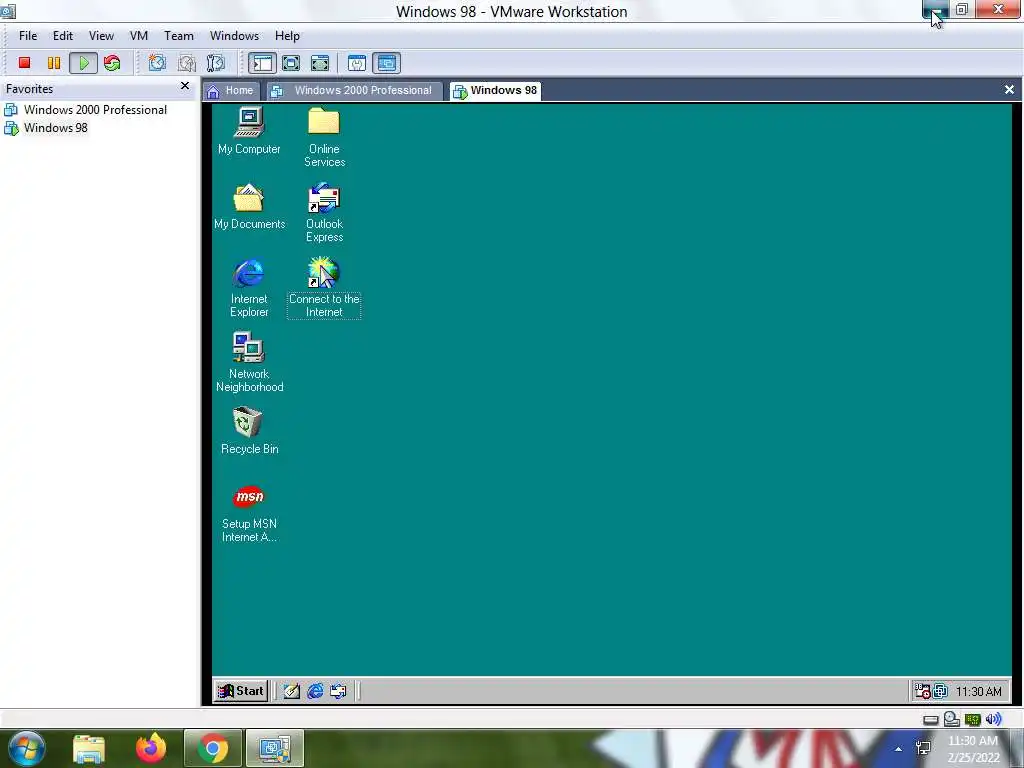Select the My Documents desktop icon
This screenshot has height=768, width=1024.
[249, 206]
